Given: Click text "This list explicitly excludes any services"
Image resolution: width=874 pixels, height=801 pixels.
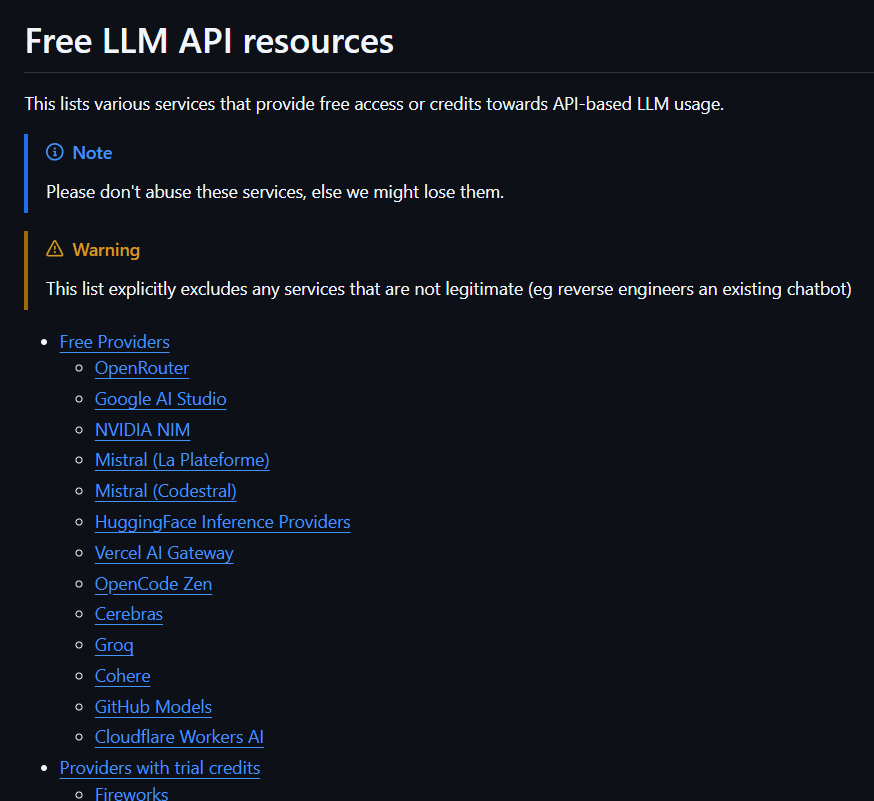Looking at the screenshot, I should (x=197, y=289).
